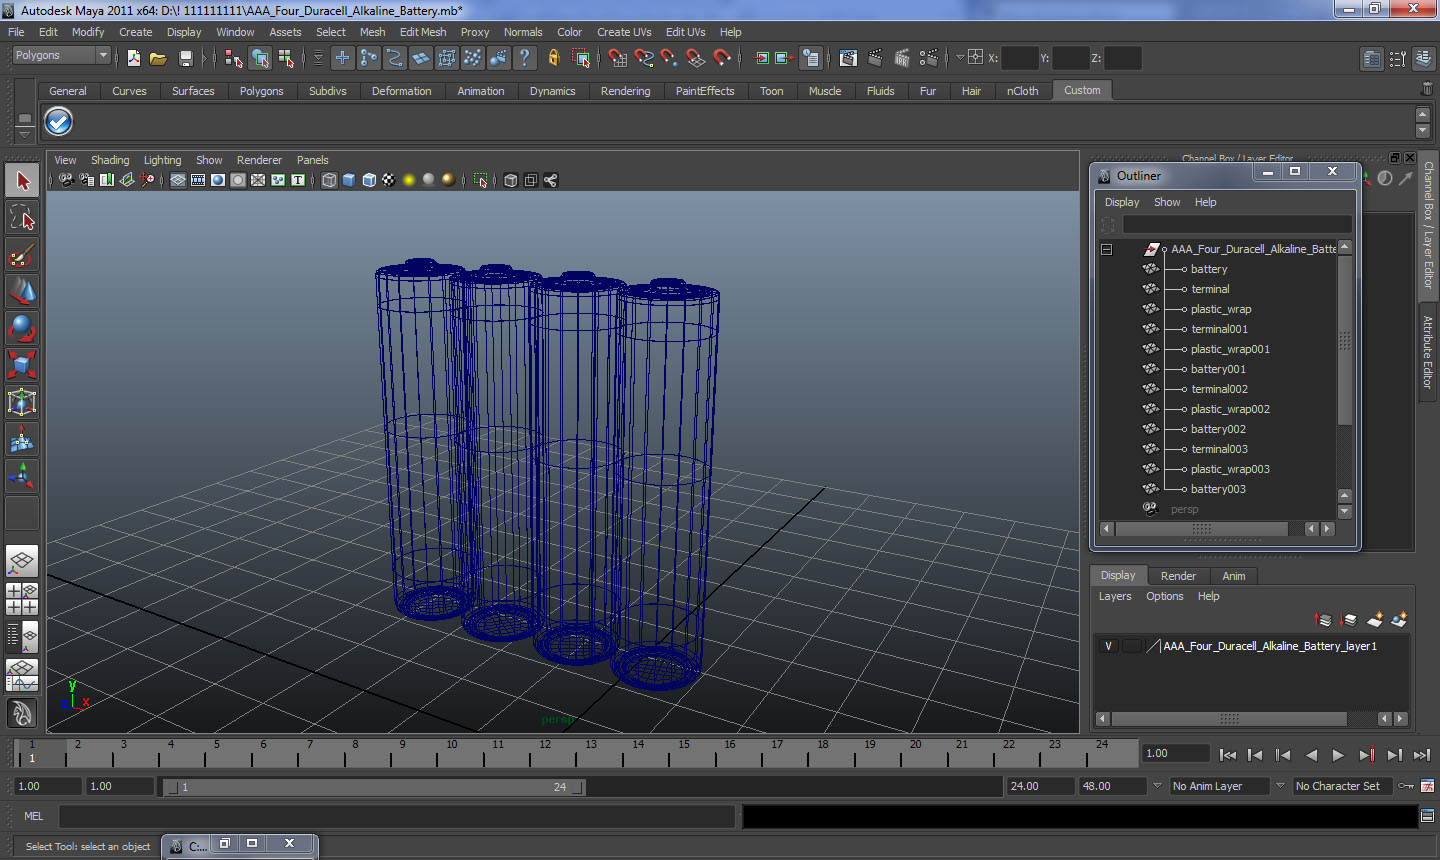Toggle visibility V box of Battery layer
The height and width of the screenshot is (860, 1440).
(1108, 646)
